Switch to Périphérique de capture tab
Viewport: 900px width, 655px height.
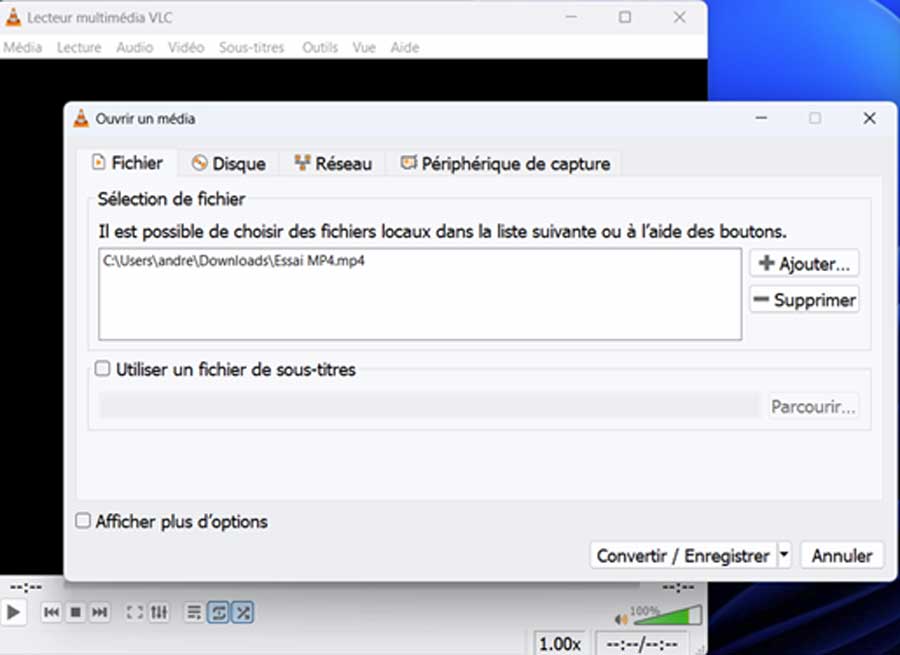pyautogui.click(x=505, y=164)
